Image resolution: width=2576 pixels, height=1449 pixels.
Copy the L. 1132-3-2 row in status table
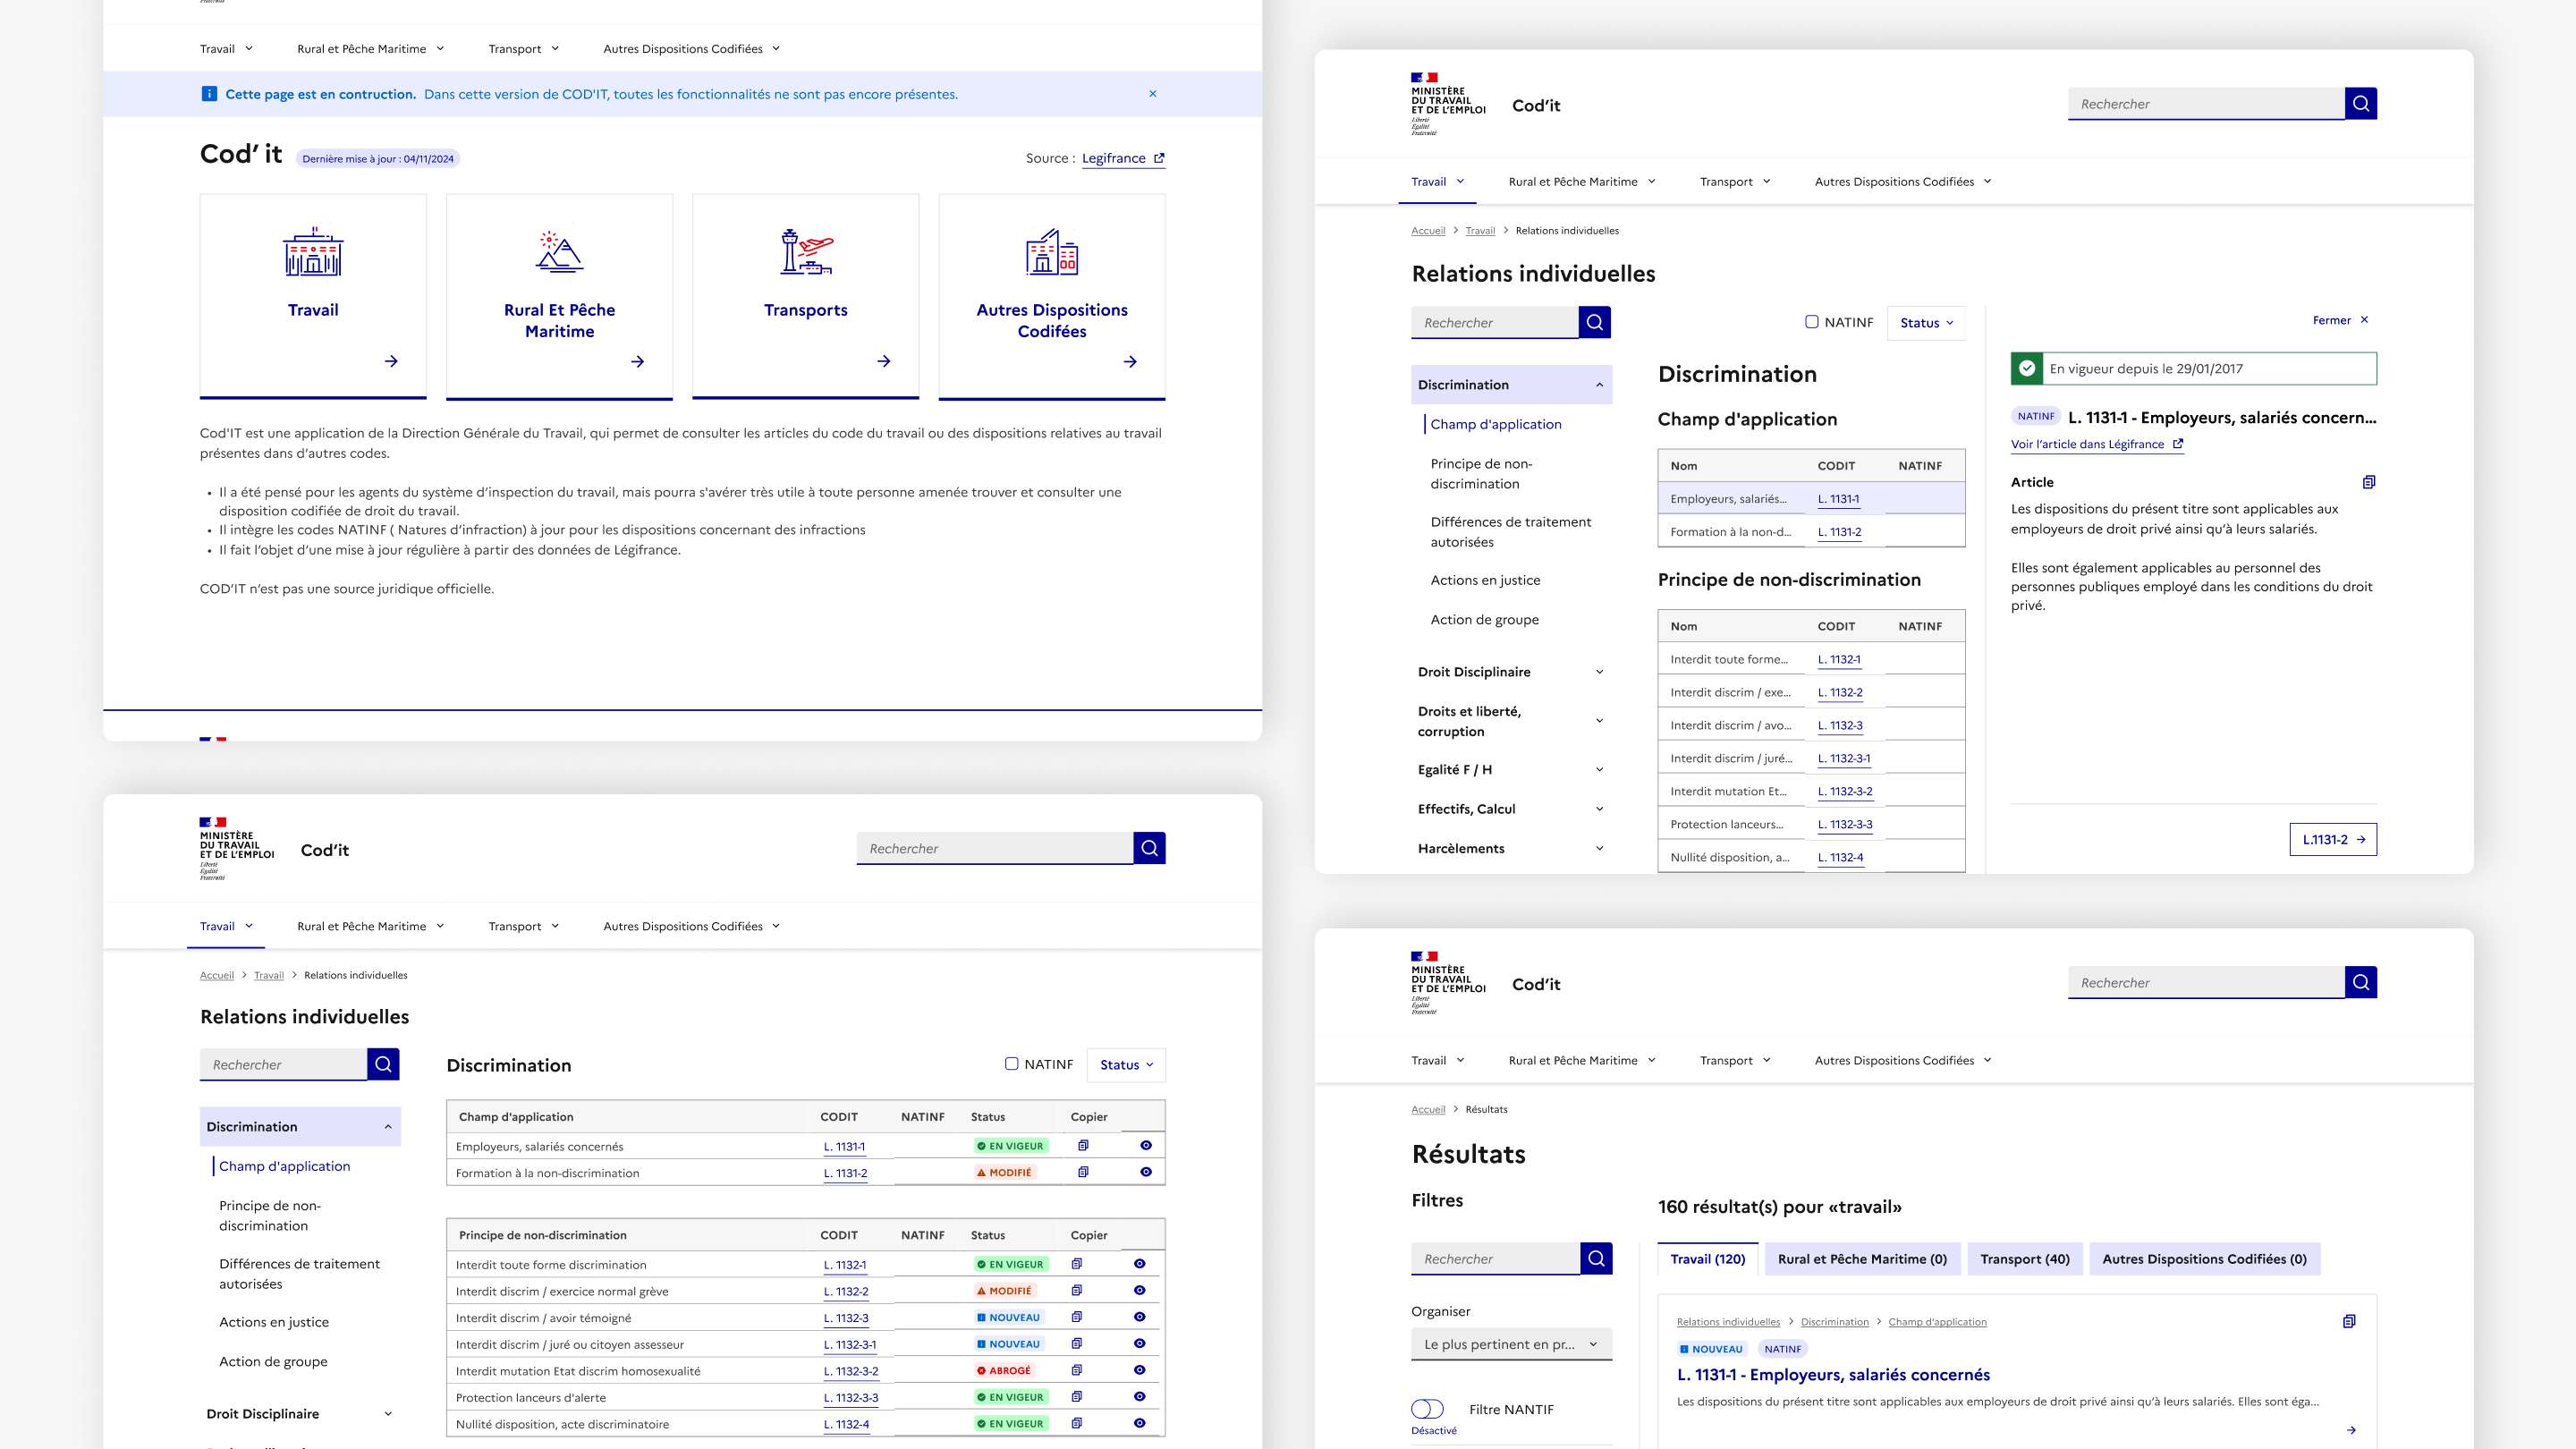coord(1077,1370)
